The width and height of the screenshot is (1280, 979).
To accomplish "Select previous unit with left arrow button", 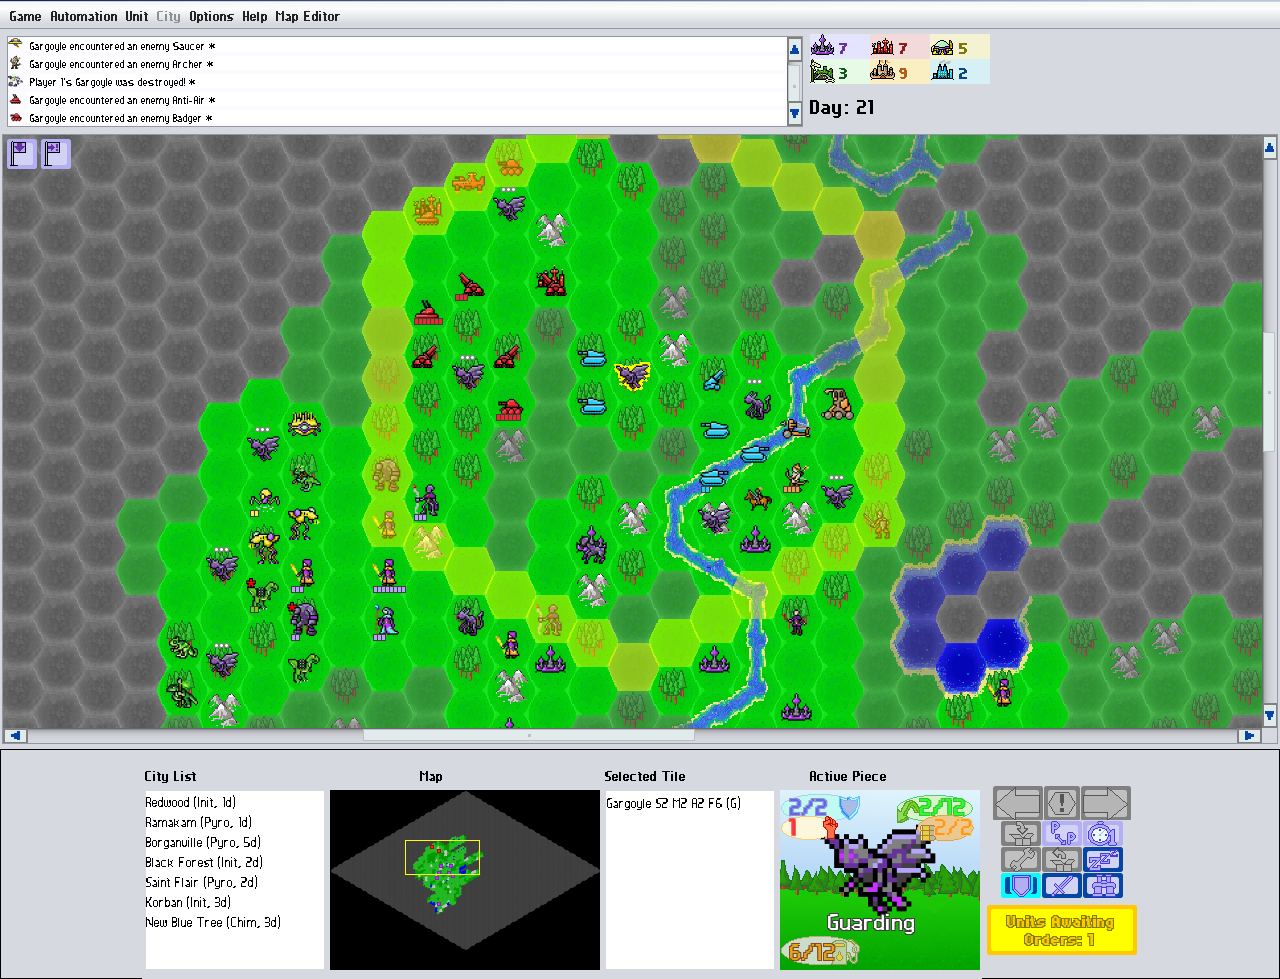I will [1018, 803].
